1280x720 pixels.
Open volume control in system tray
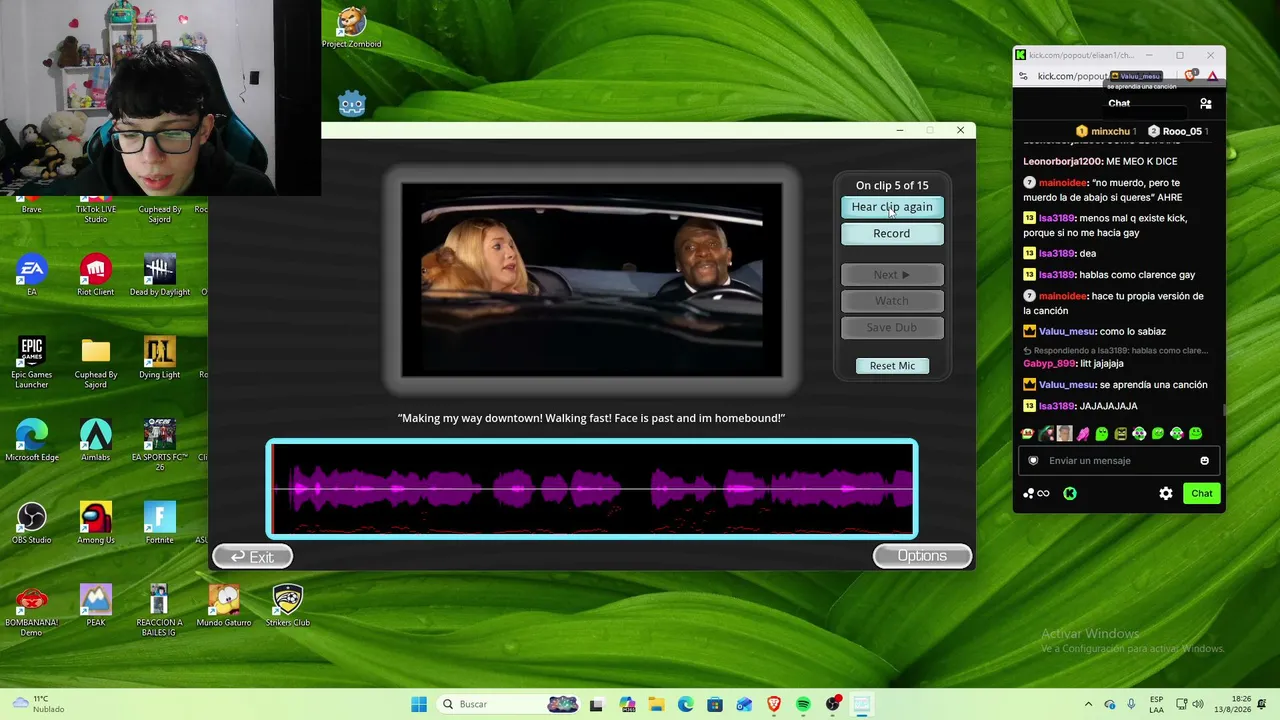(x=1198, y=704)
